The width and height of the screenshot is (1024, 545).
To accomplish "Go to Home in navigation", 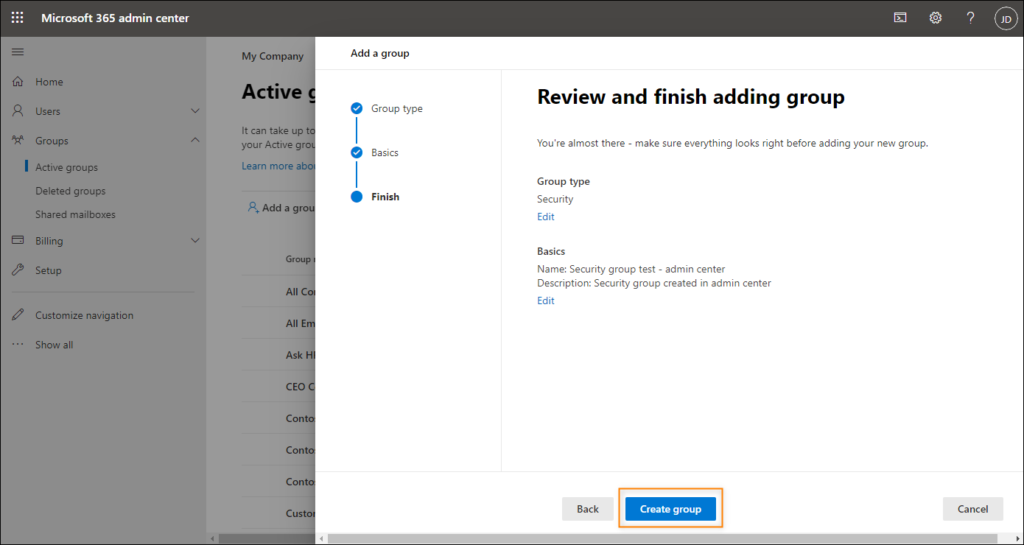I will coord(49,82).
